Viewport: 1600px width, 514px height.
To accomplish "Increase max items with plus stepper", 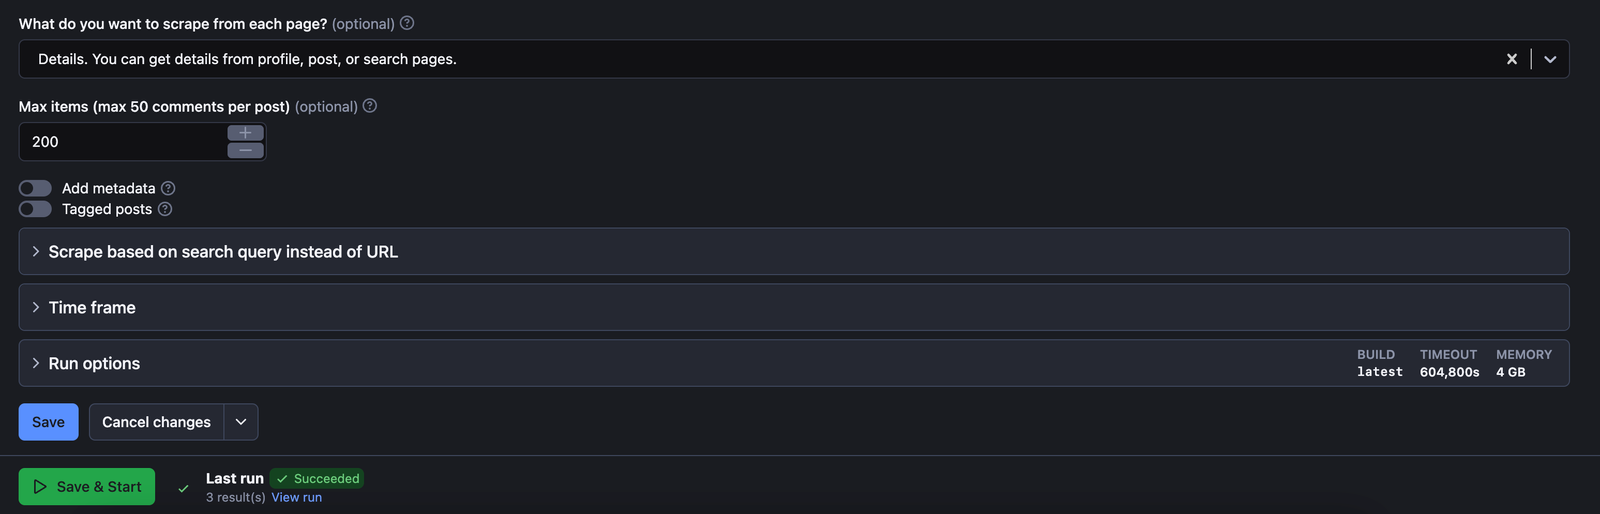I will click(x=245, y=133).
